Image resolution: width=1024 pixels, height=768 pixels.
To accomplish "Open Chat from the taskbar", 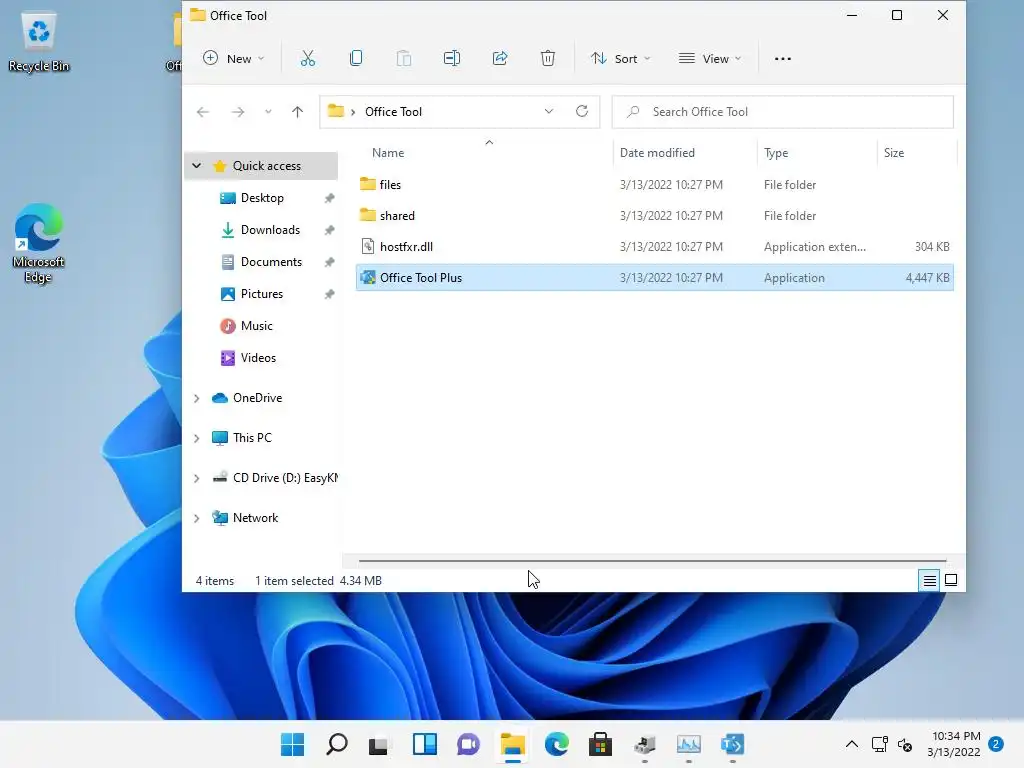I will click(x=468, y=744).
